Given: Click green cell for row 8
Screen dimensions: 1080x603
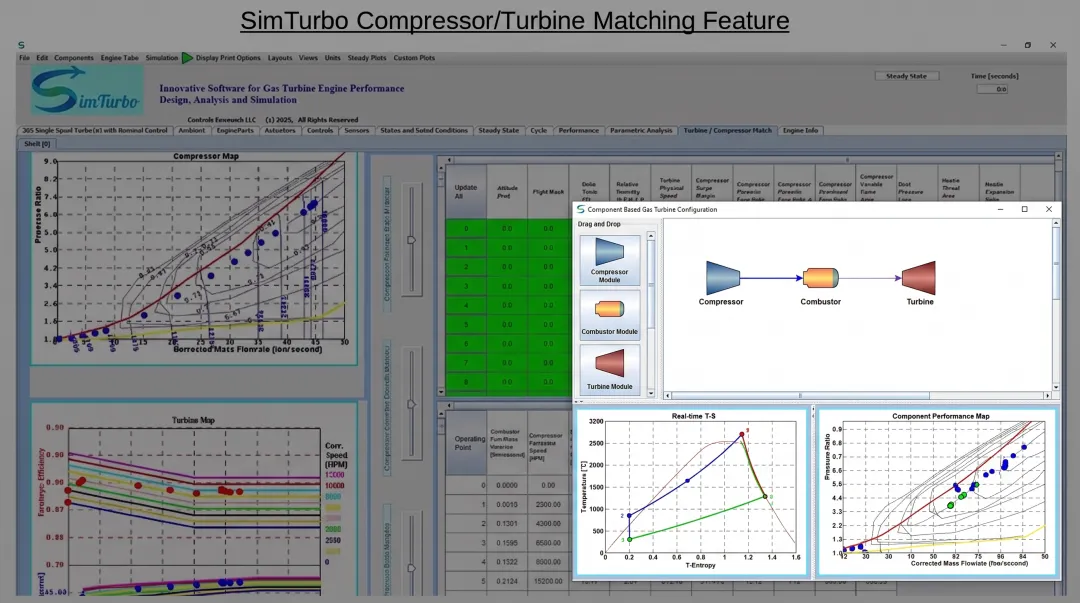Looking at the screenshot, I should tap(466, 382).
